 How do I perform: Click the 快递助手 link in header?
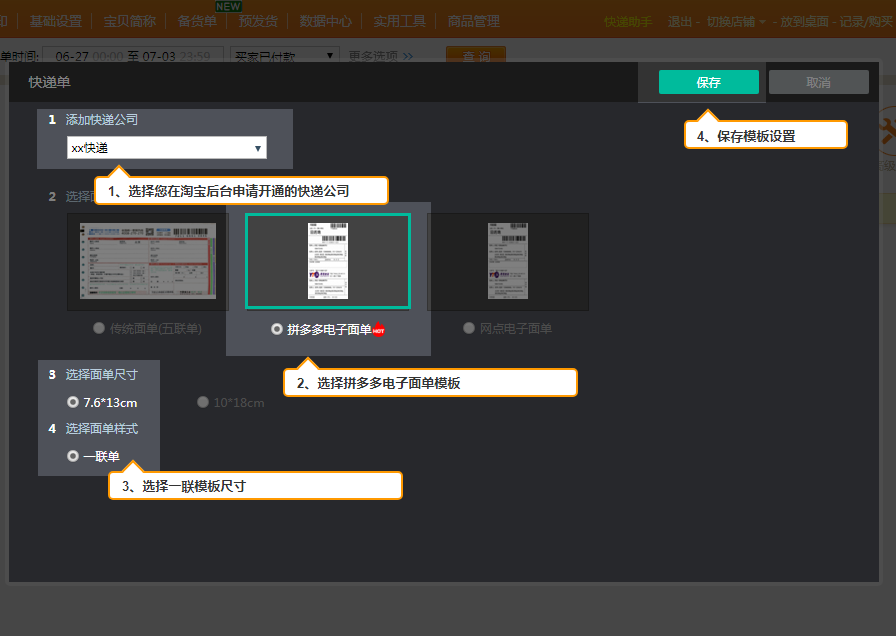coord(628,21)
